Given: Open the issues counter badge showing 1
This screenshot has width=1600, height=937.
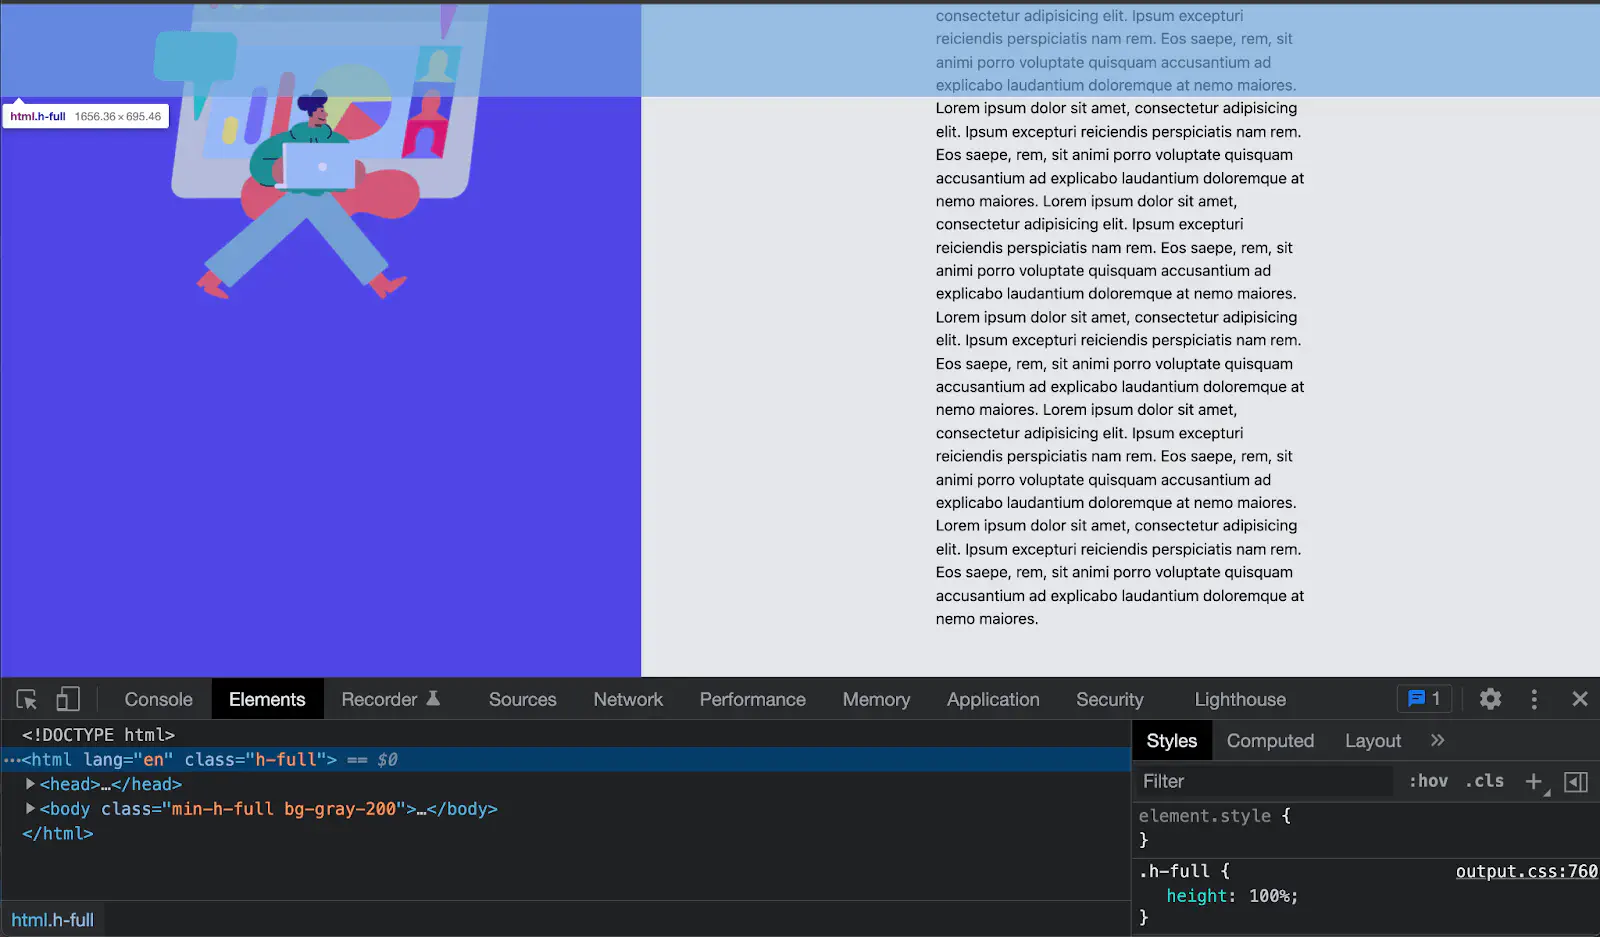Looking at the screenshot, I should [1424, 699].
